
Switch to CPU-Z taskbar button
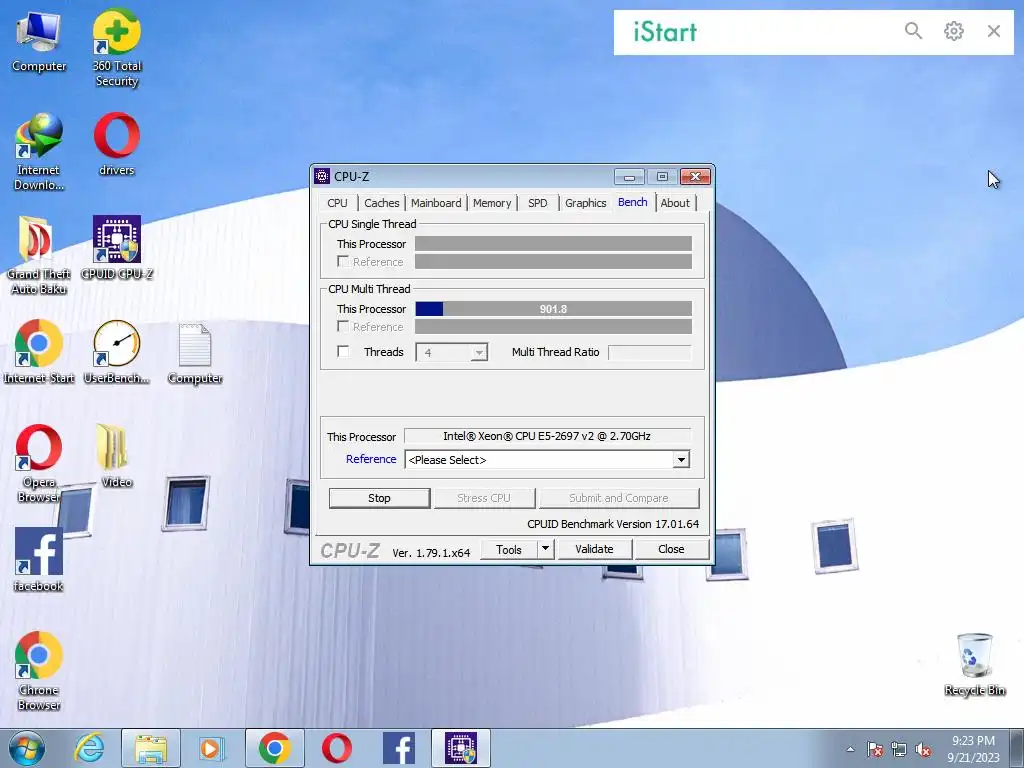(460, 748)
